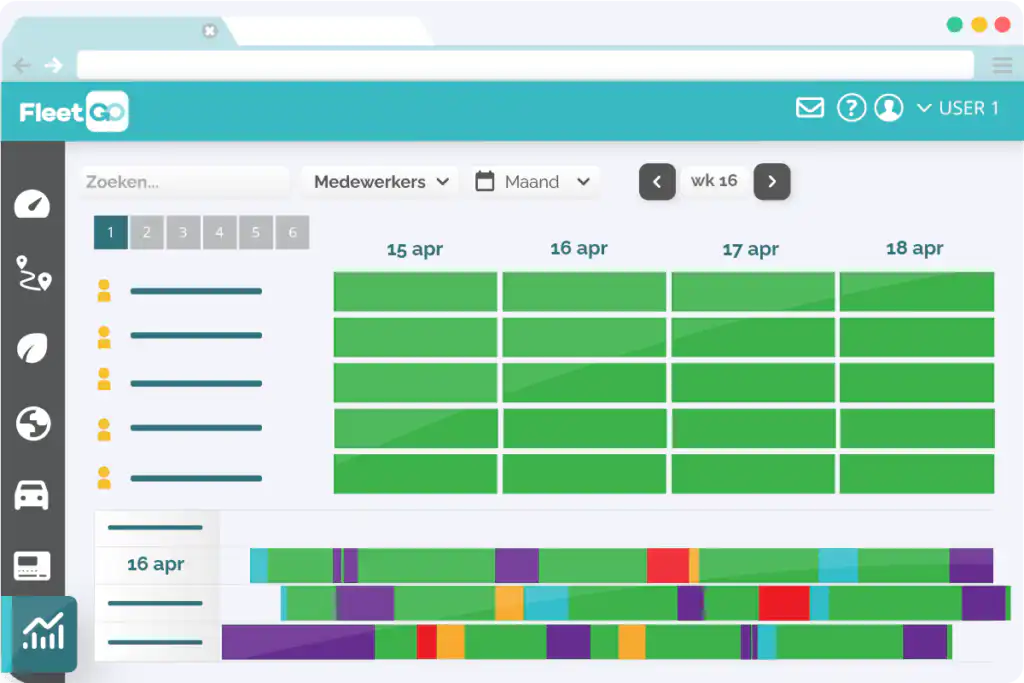This screenshot has height=683, width=1024.
Task: Go to page 2 tab
Action: [147, 232]
